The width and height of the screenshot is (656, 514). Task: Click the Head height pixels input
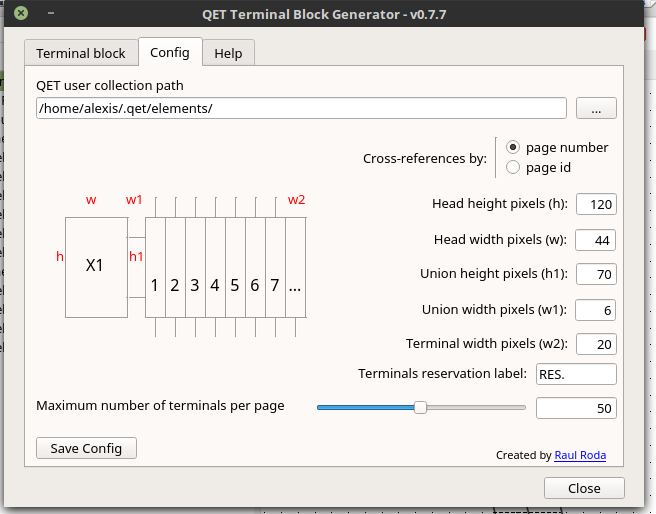(x=596, y=204)
